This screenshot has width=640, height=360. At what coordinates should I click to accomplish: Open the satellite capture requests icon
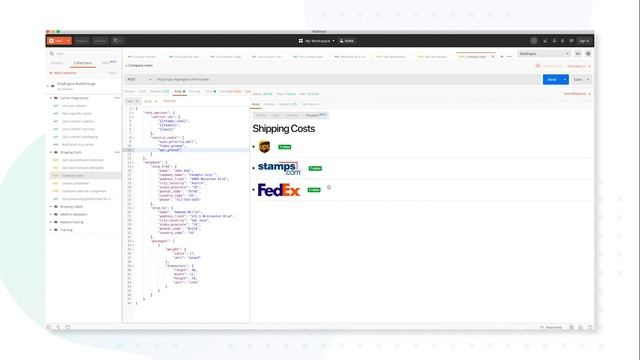coord(545,41)
